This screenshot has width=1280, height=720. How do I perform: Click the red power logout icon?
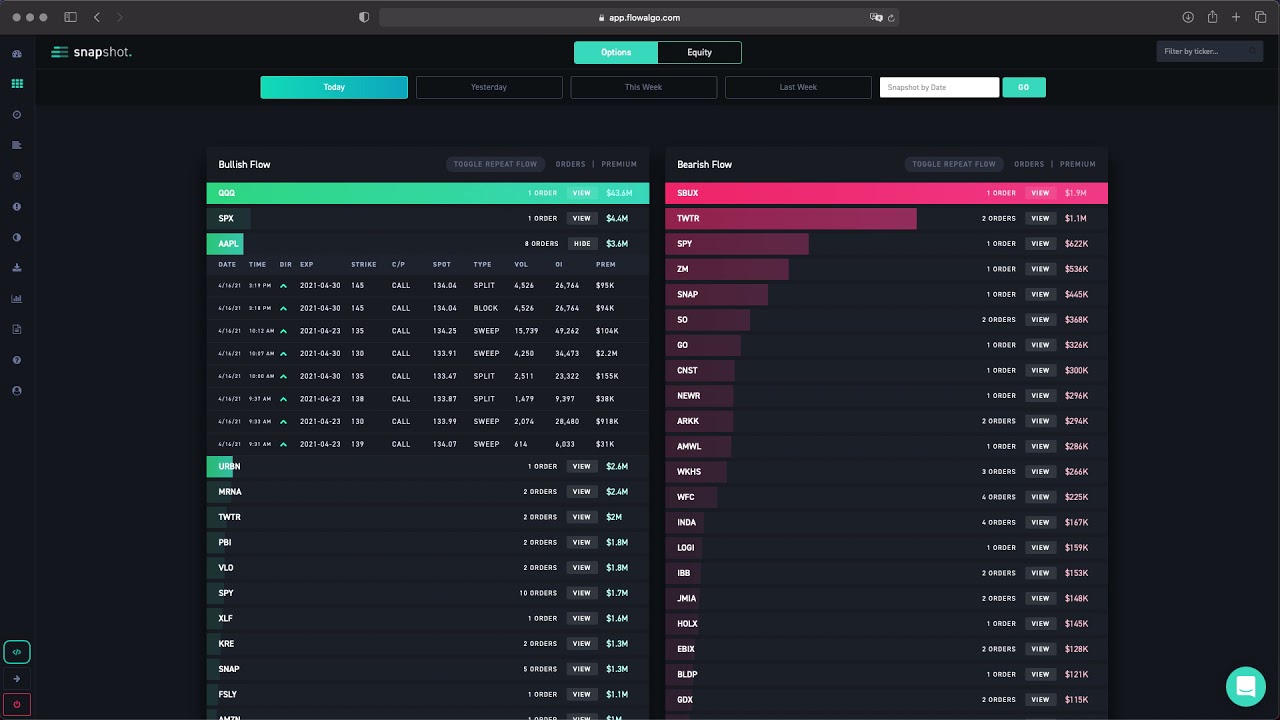coord(17,704)
